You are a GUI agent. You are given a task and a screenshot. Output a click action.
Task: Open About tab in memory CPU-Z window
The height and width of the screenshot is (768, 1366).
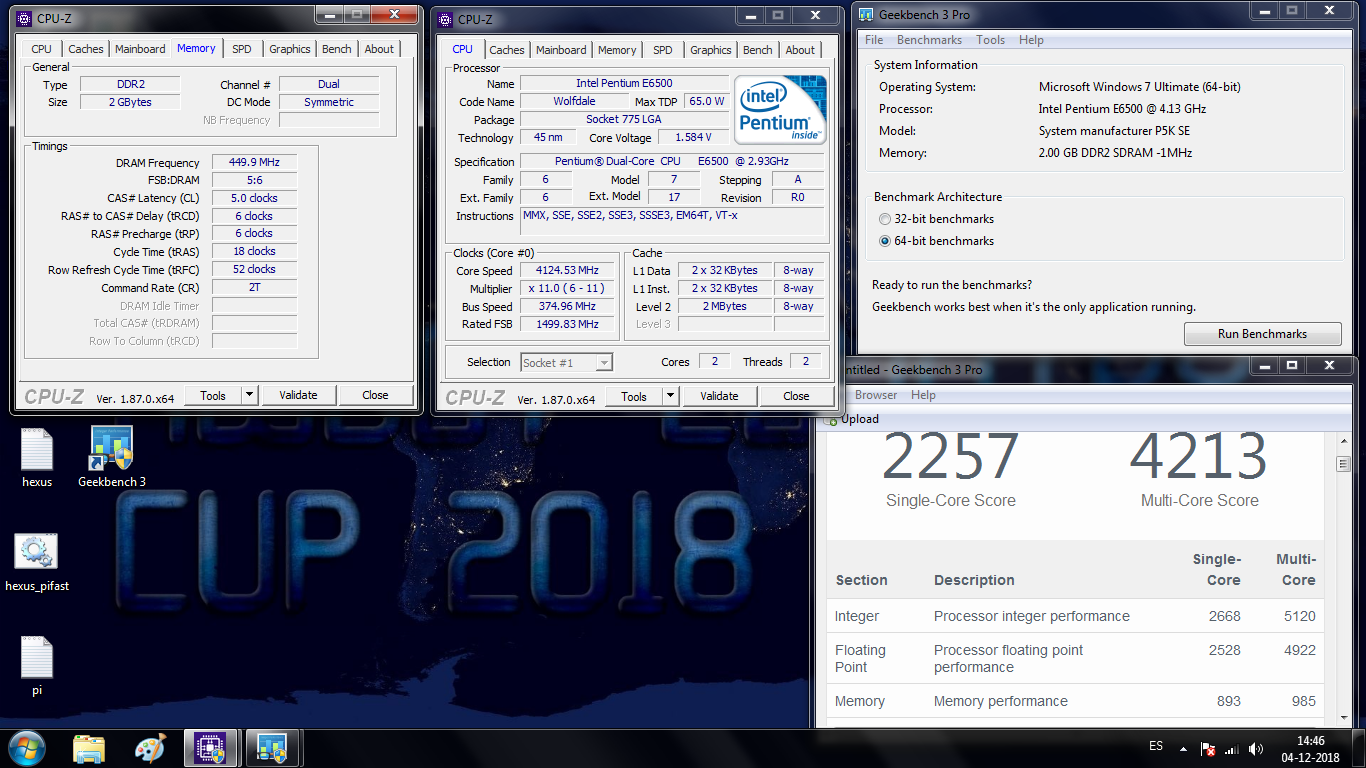point(379,49)
